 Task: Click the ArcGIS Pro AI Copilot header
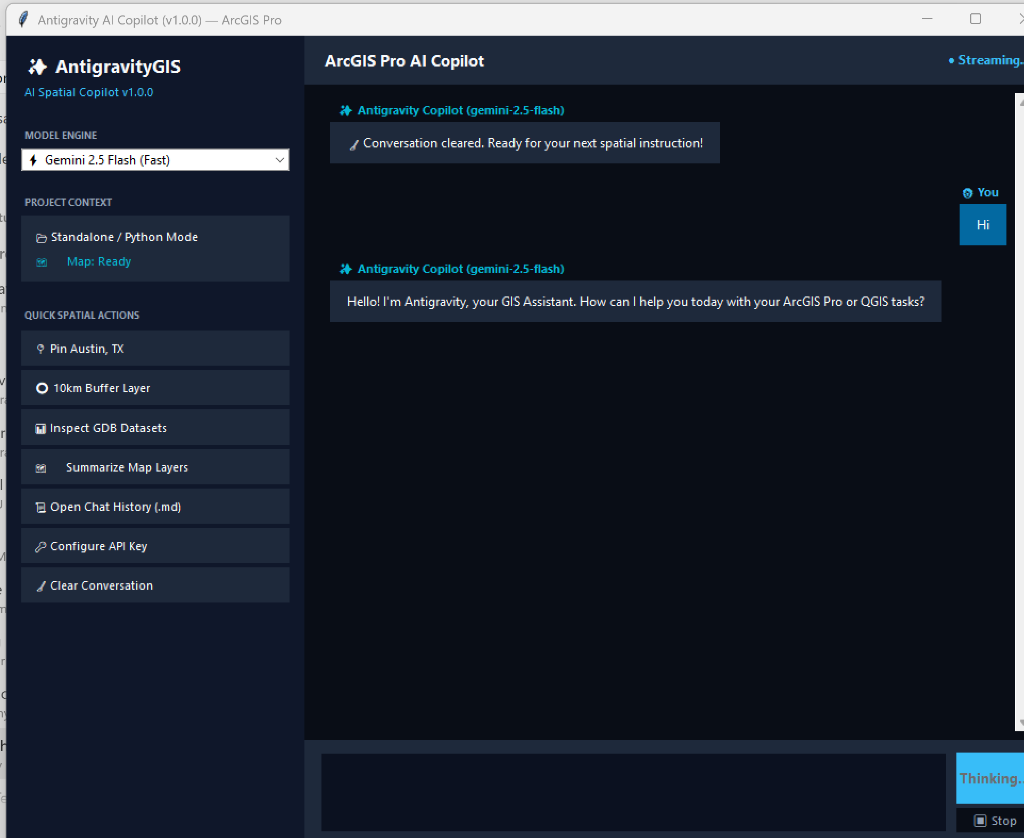click(404, 61)
